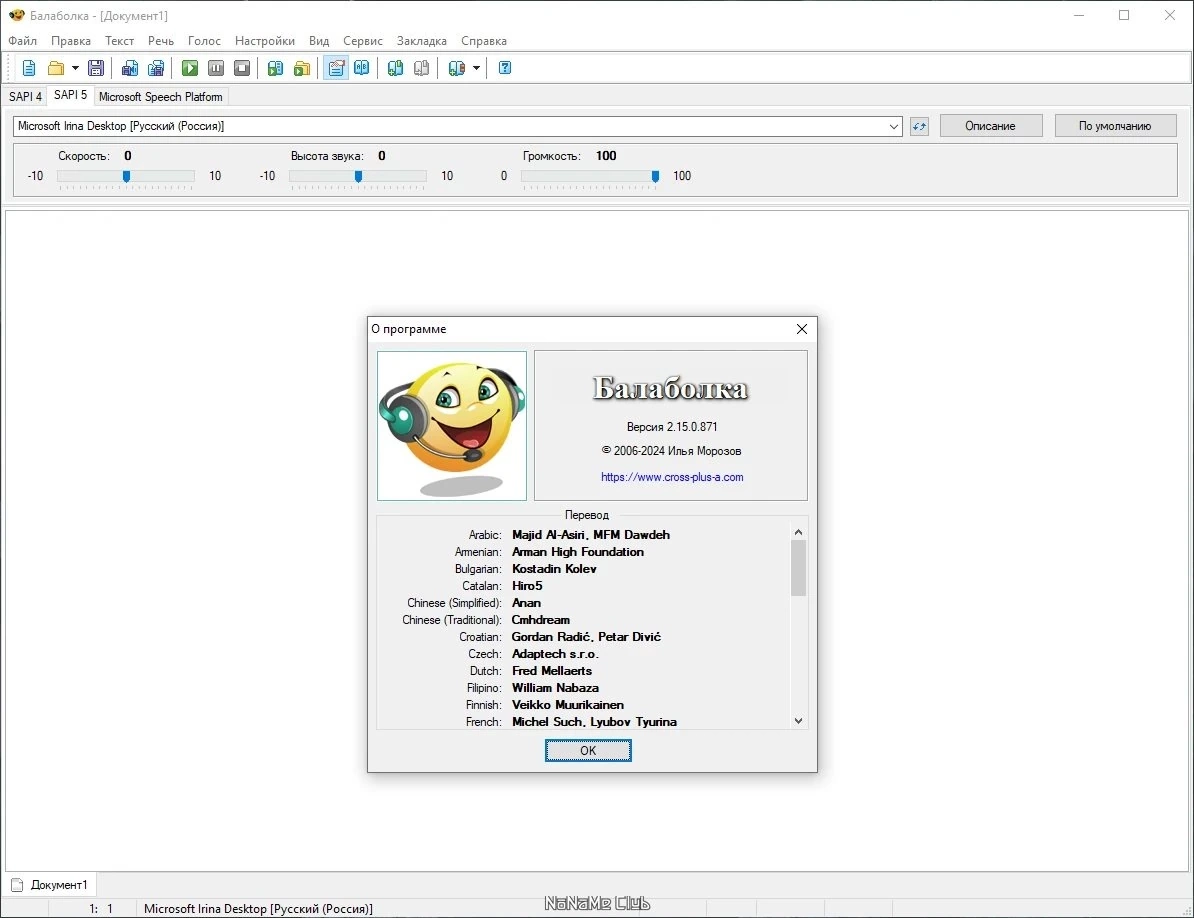Click the Громкость slider handle
The height and width of the screenshot is (918, 1194).
[655, 177]
